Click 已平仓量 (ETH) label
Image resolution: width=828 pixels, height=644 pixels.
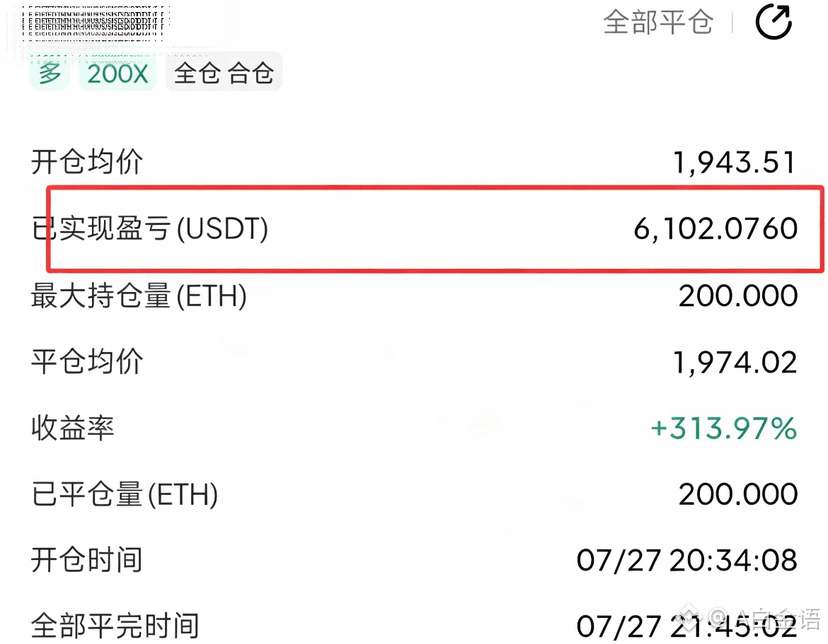pyautogui.click(x=125, y=495)
